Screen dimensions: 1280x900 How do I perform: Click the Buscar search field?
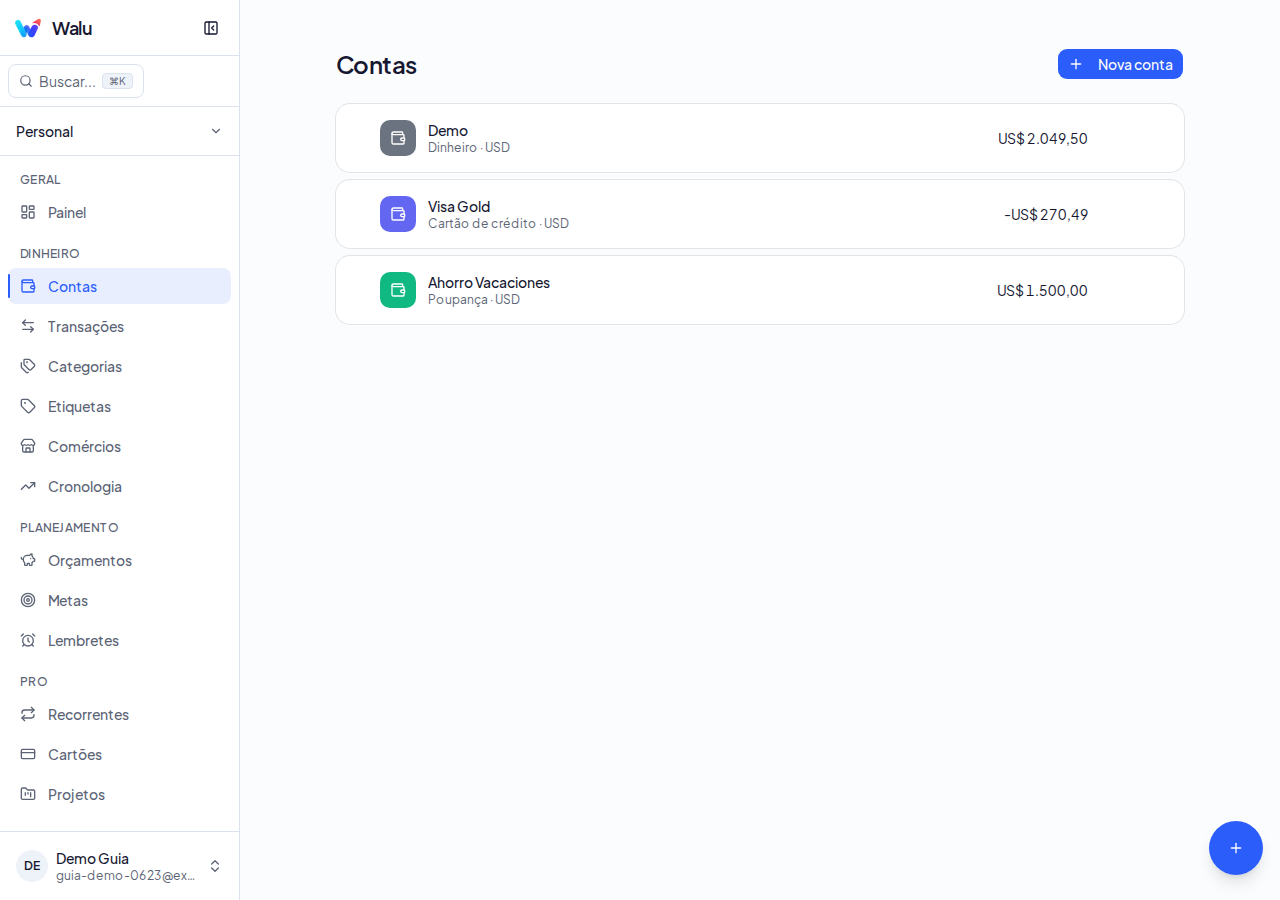click(76, 81)
